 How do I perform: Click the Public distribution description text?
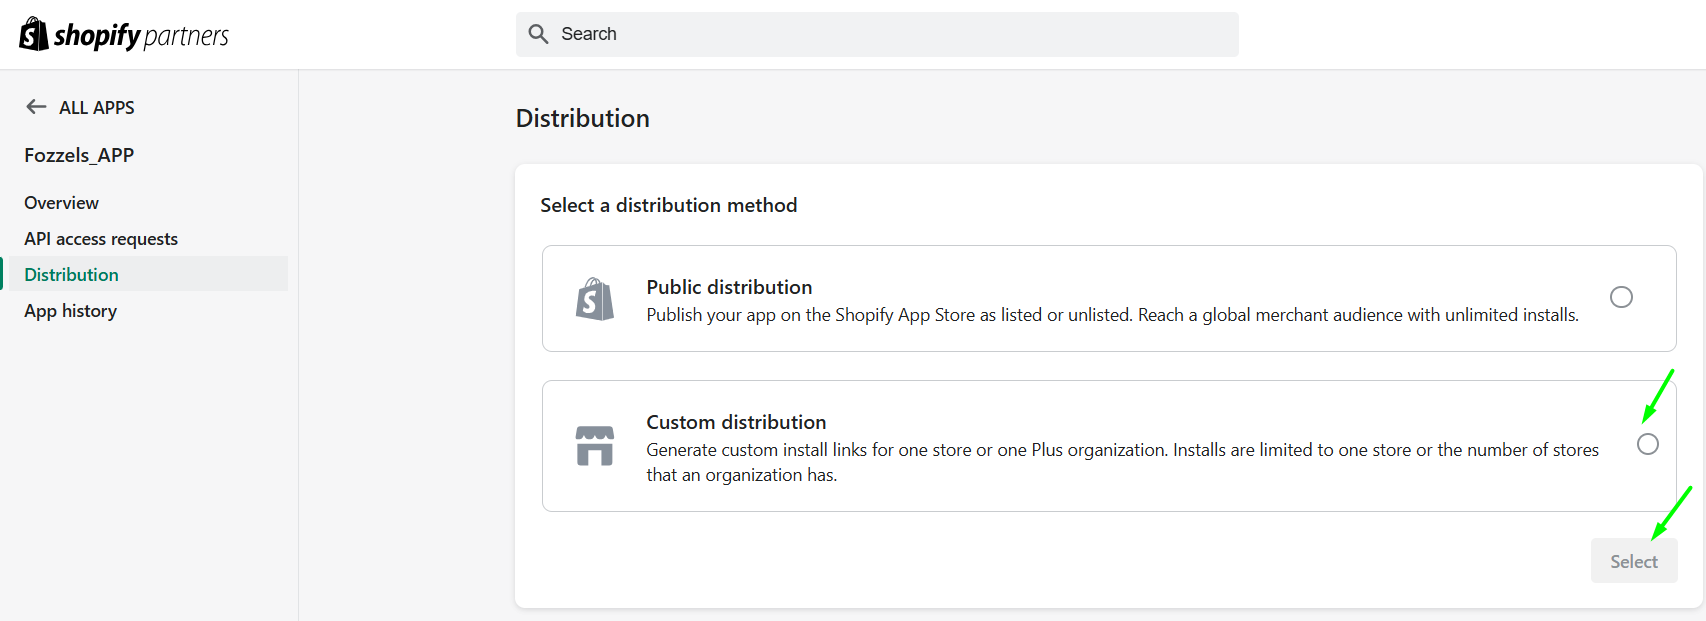pyautogui.click(x=1112, y=315)
